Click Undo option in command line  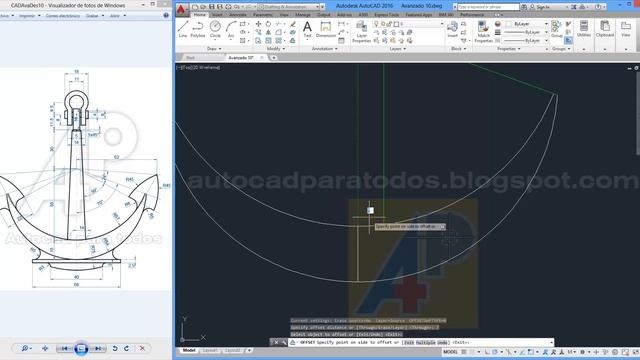(x=443, y=342)
